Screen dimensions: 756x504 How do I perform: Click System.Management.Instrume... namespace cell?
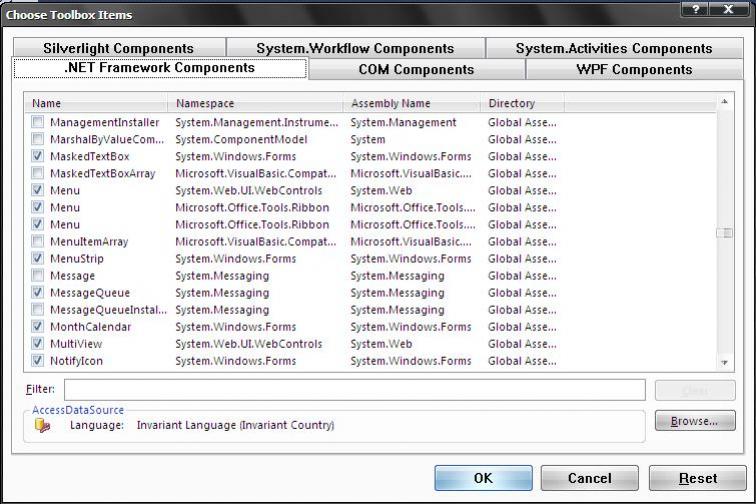pos(256,122)
